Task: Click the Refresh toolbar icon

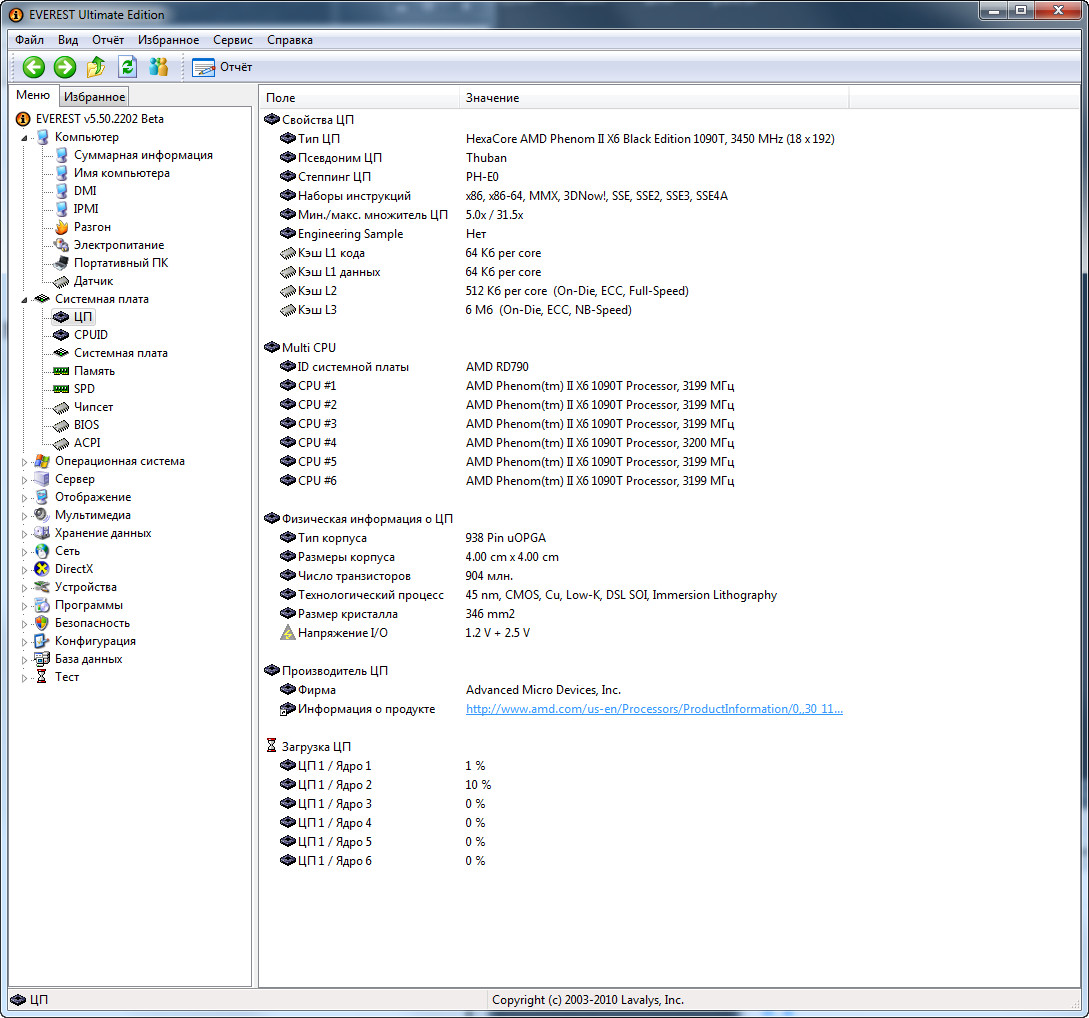Action: pyautogui.click(x=127, y=67)
